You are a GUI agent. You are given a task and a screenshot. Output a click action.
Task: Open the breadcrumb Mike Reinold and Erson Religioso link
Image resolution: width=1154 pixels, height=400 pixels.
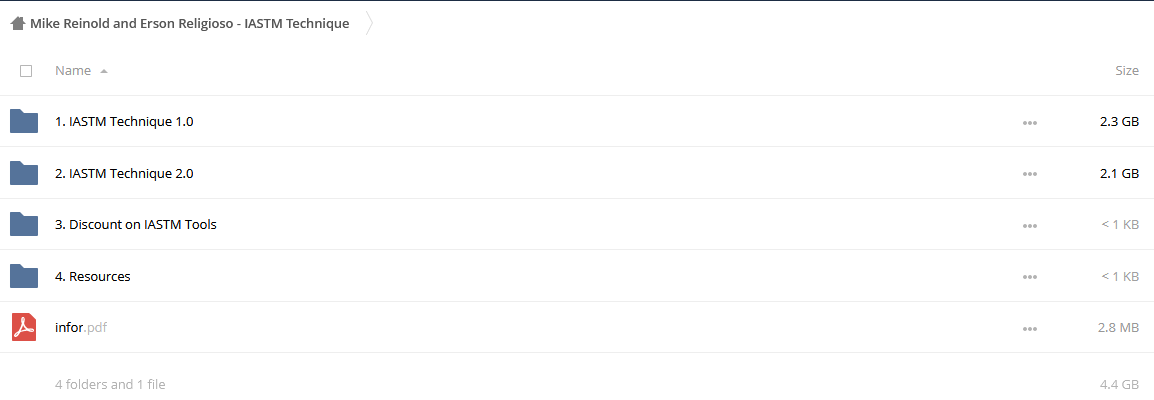point(190,24)
